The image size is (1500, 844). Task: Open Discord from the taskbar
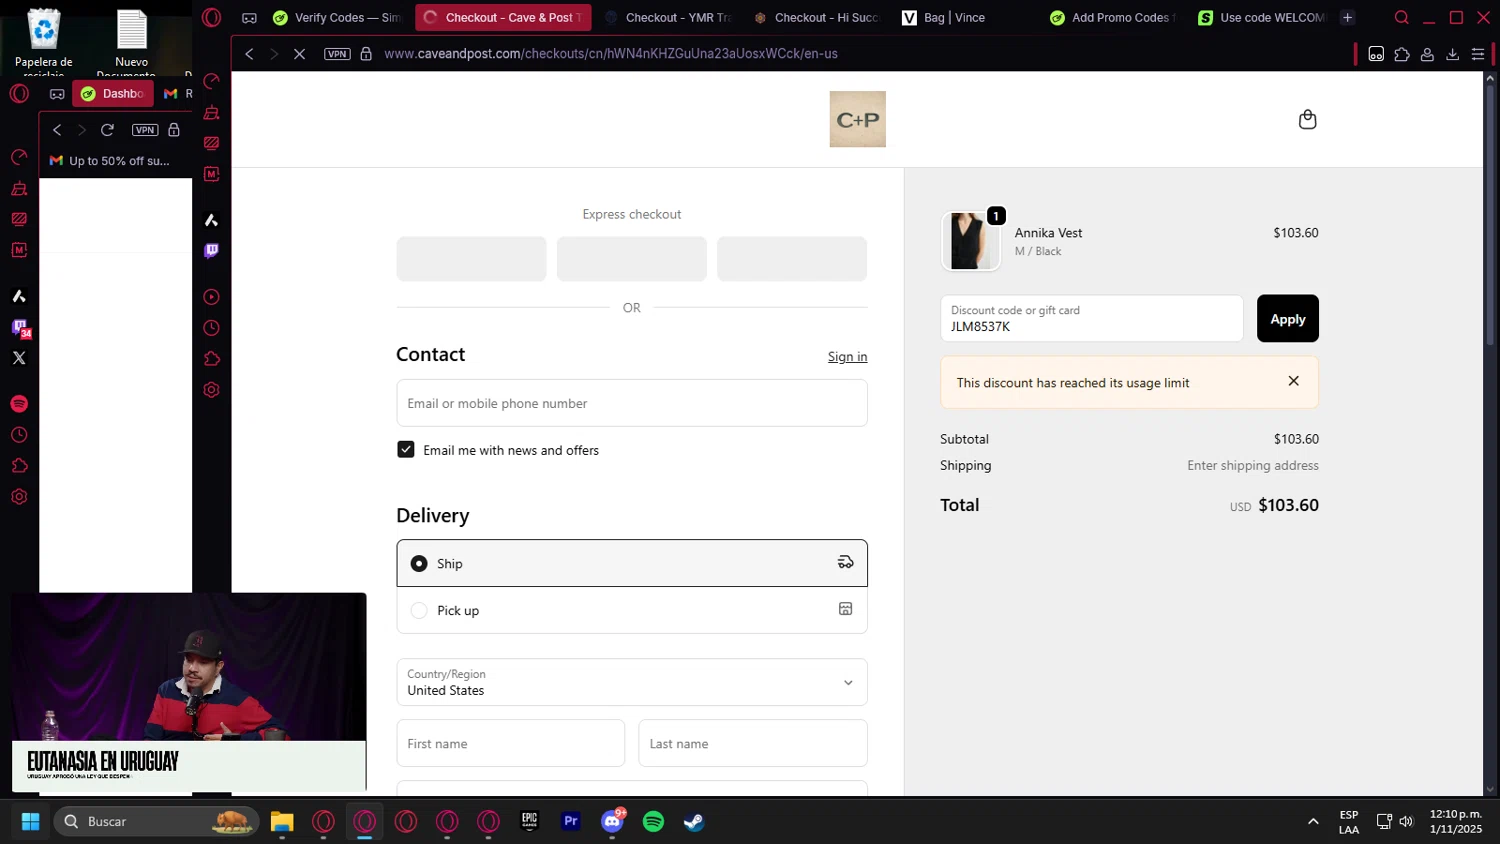pos(612,821)
